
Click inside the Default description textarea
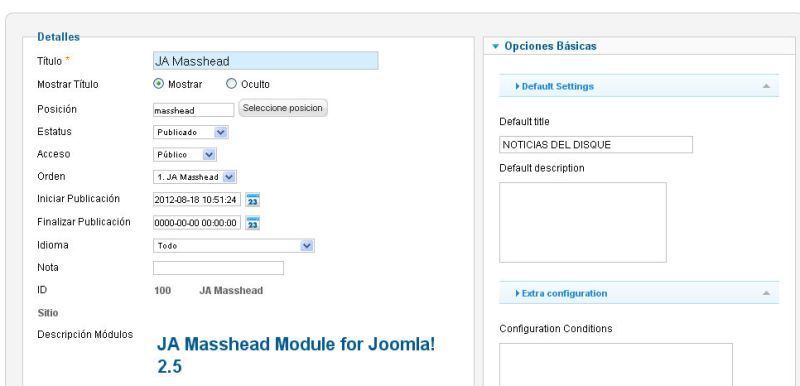click(583, 222)
